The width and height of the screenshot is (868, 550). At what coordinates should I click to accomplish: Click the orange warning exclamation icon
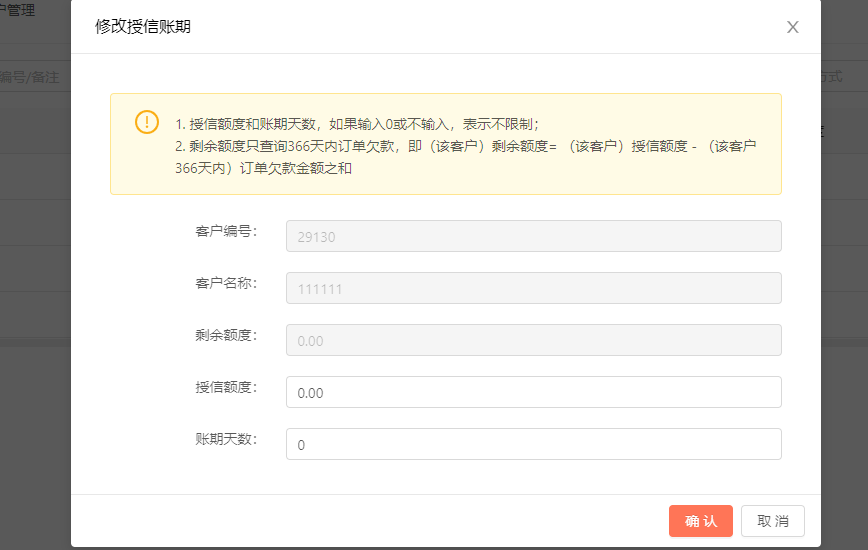(147, 122)
